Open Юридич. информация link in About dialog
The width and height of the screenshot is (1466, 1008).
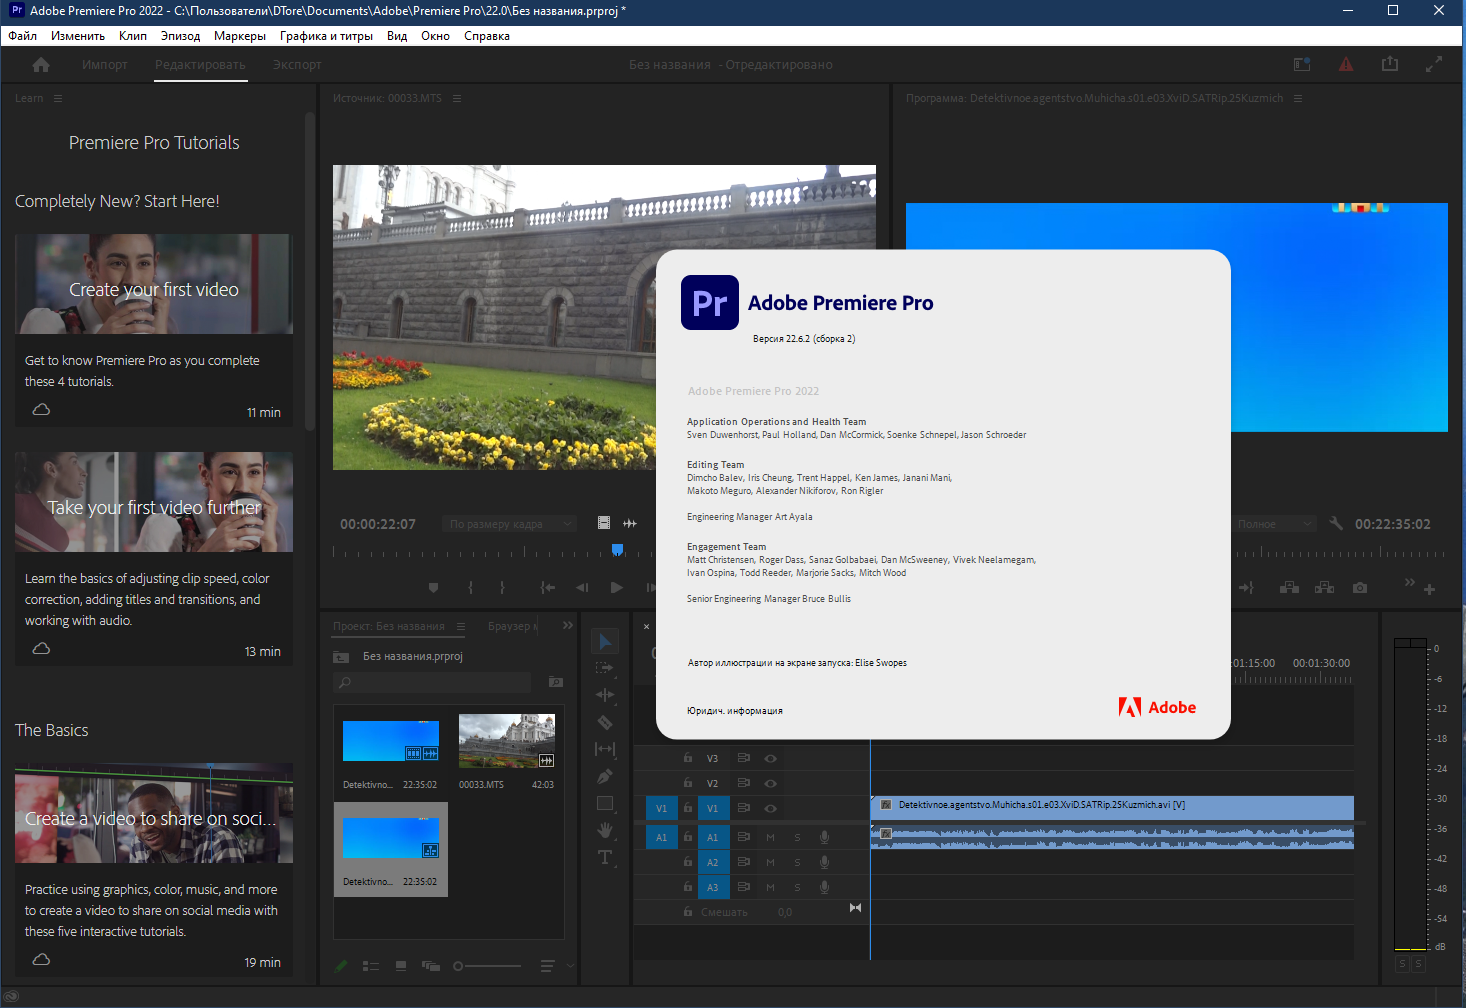(x=735, y=711)
